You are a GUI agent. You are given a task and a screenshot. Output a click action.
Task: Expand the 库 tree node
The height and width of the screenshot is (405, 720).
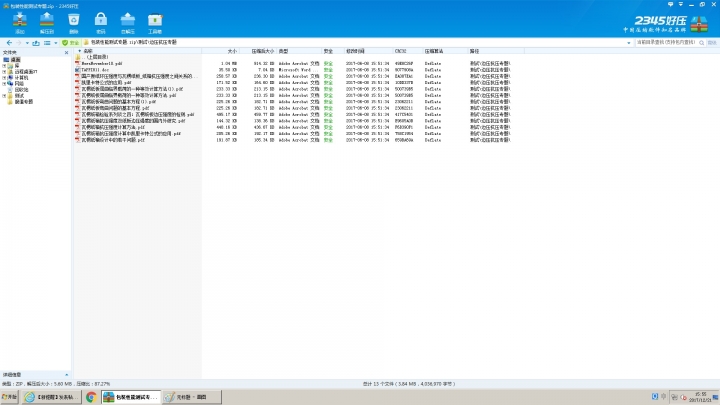(5, 65)
